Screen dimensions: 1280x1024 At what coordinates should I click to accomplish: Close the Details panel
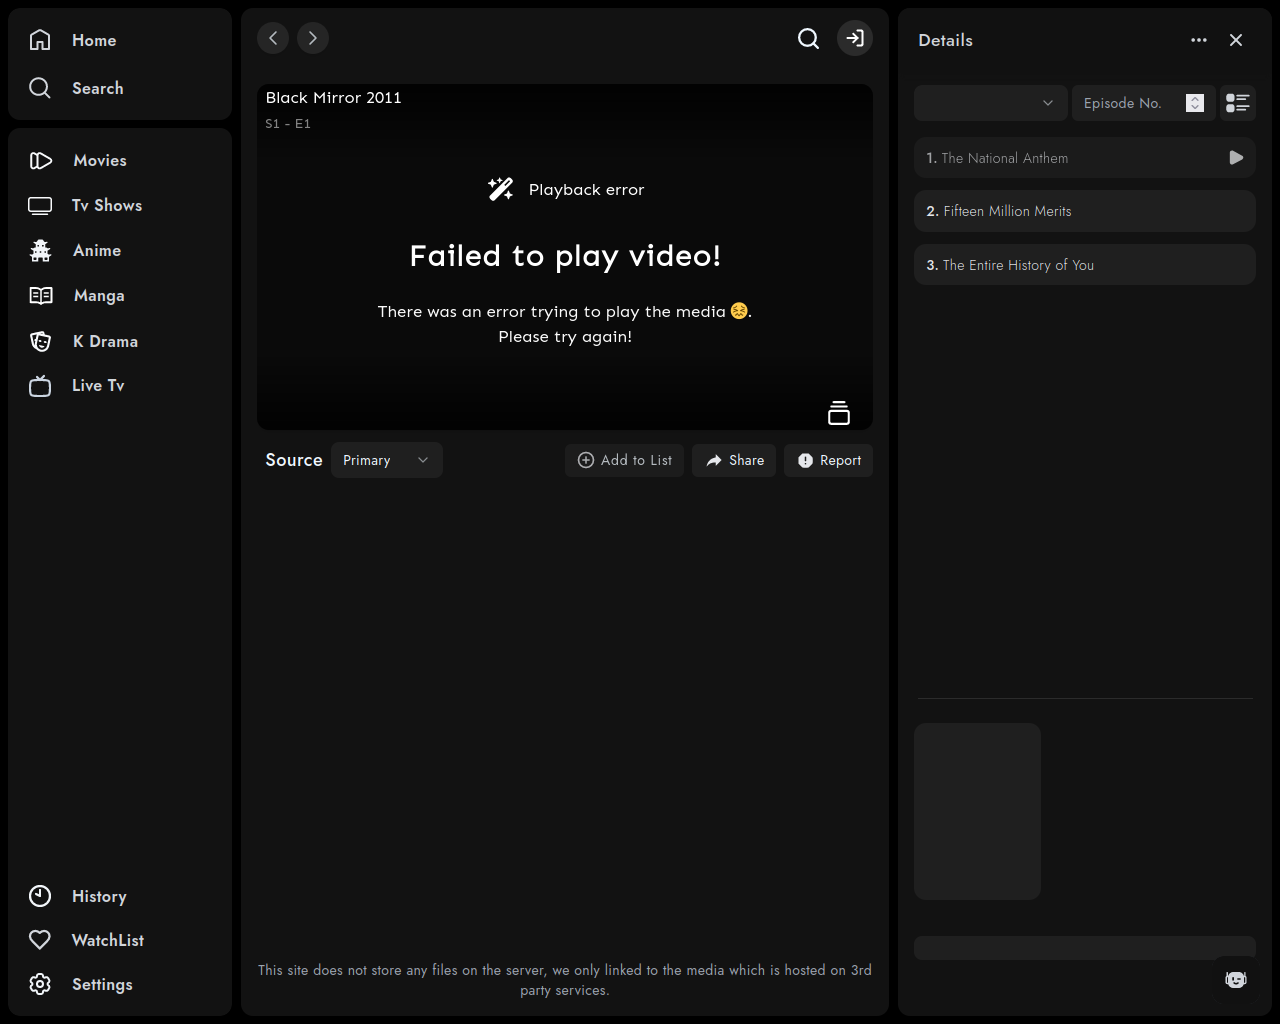(x=1236, y=40)
